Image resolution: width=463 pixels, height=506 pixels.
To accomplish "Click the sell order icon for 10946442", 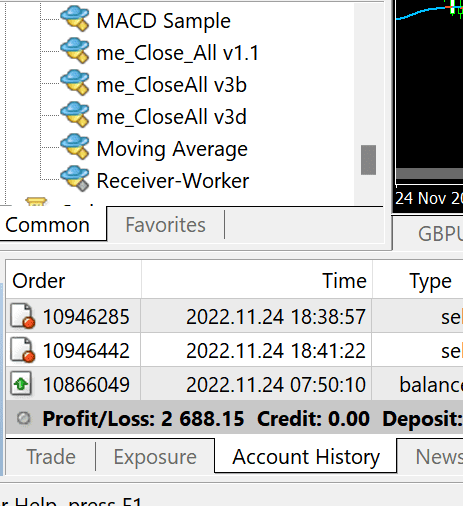I will click(x=22, y=350).
